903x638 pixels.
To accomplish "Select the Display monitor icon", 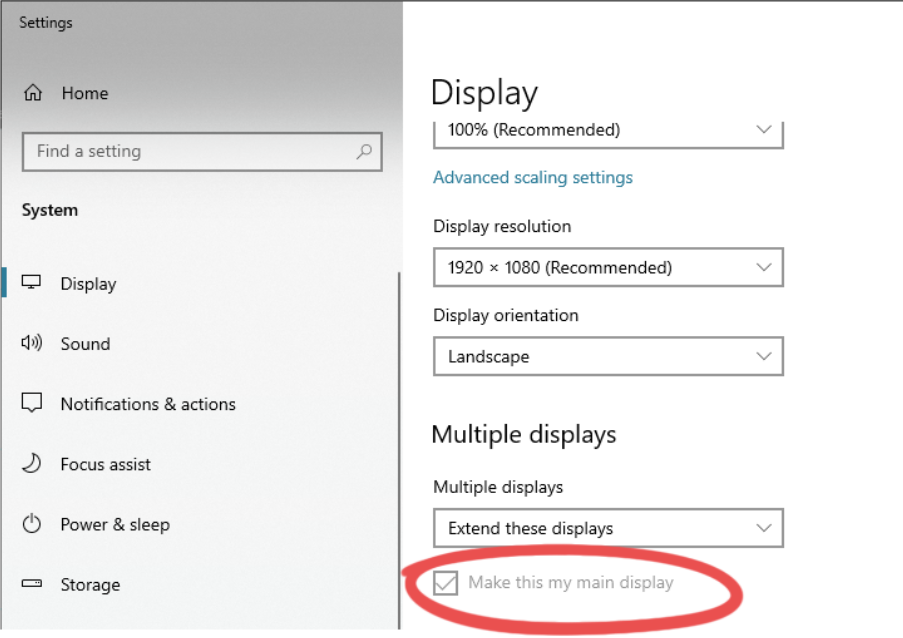I will point(33,283).
